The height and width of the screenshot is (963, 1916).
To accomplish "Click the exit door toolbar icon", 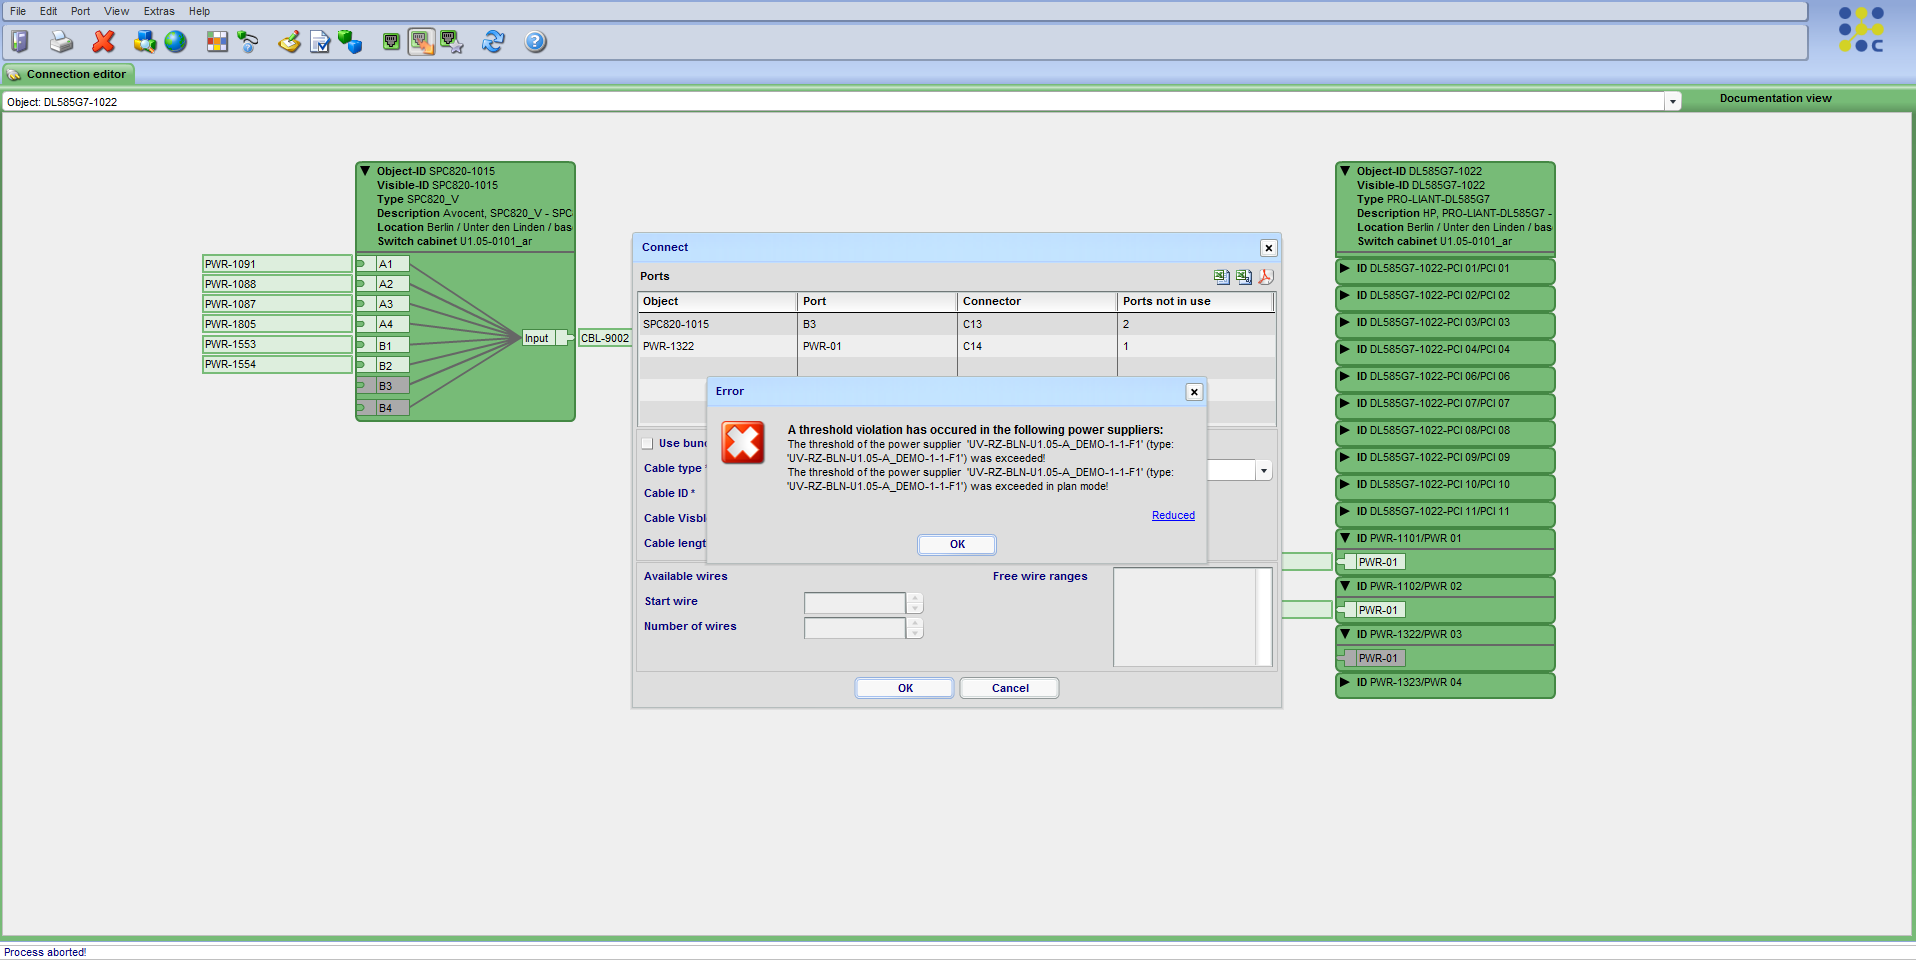I will (x=20, y=42).
